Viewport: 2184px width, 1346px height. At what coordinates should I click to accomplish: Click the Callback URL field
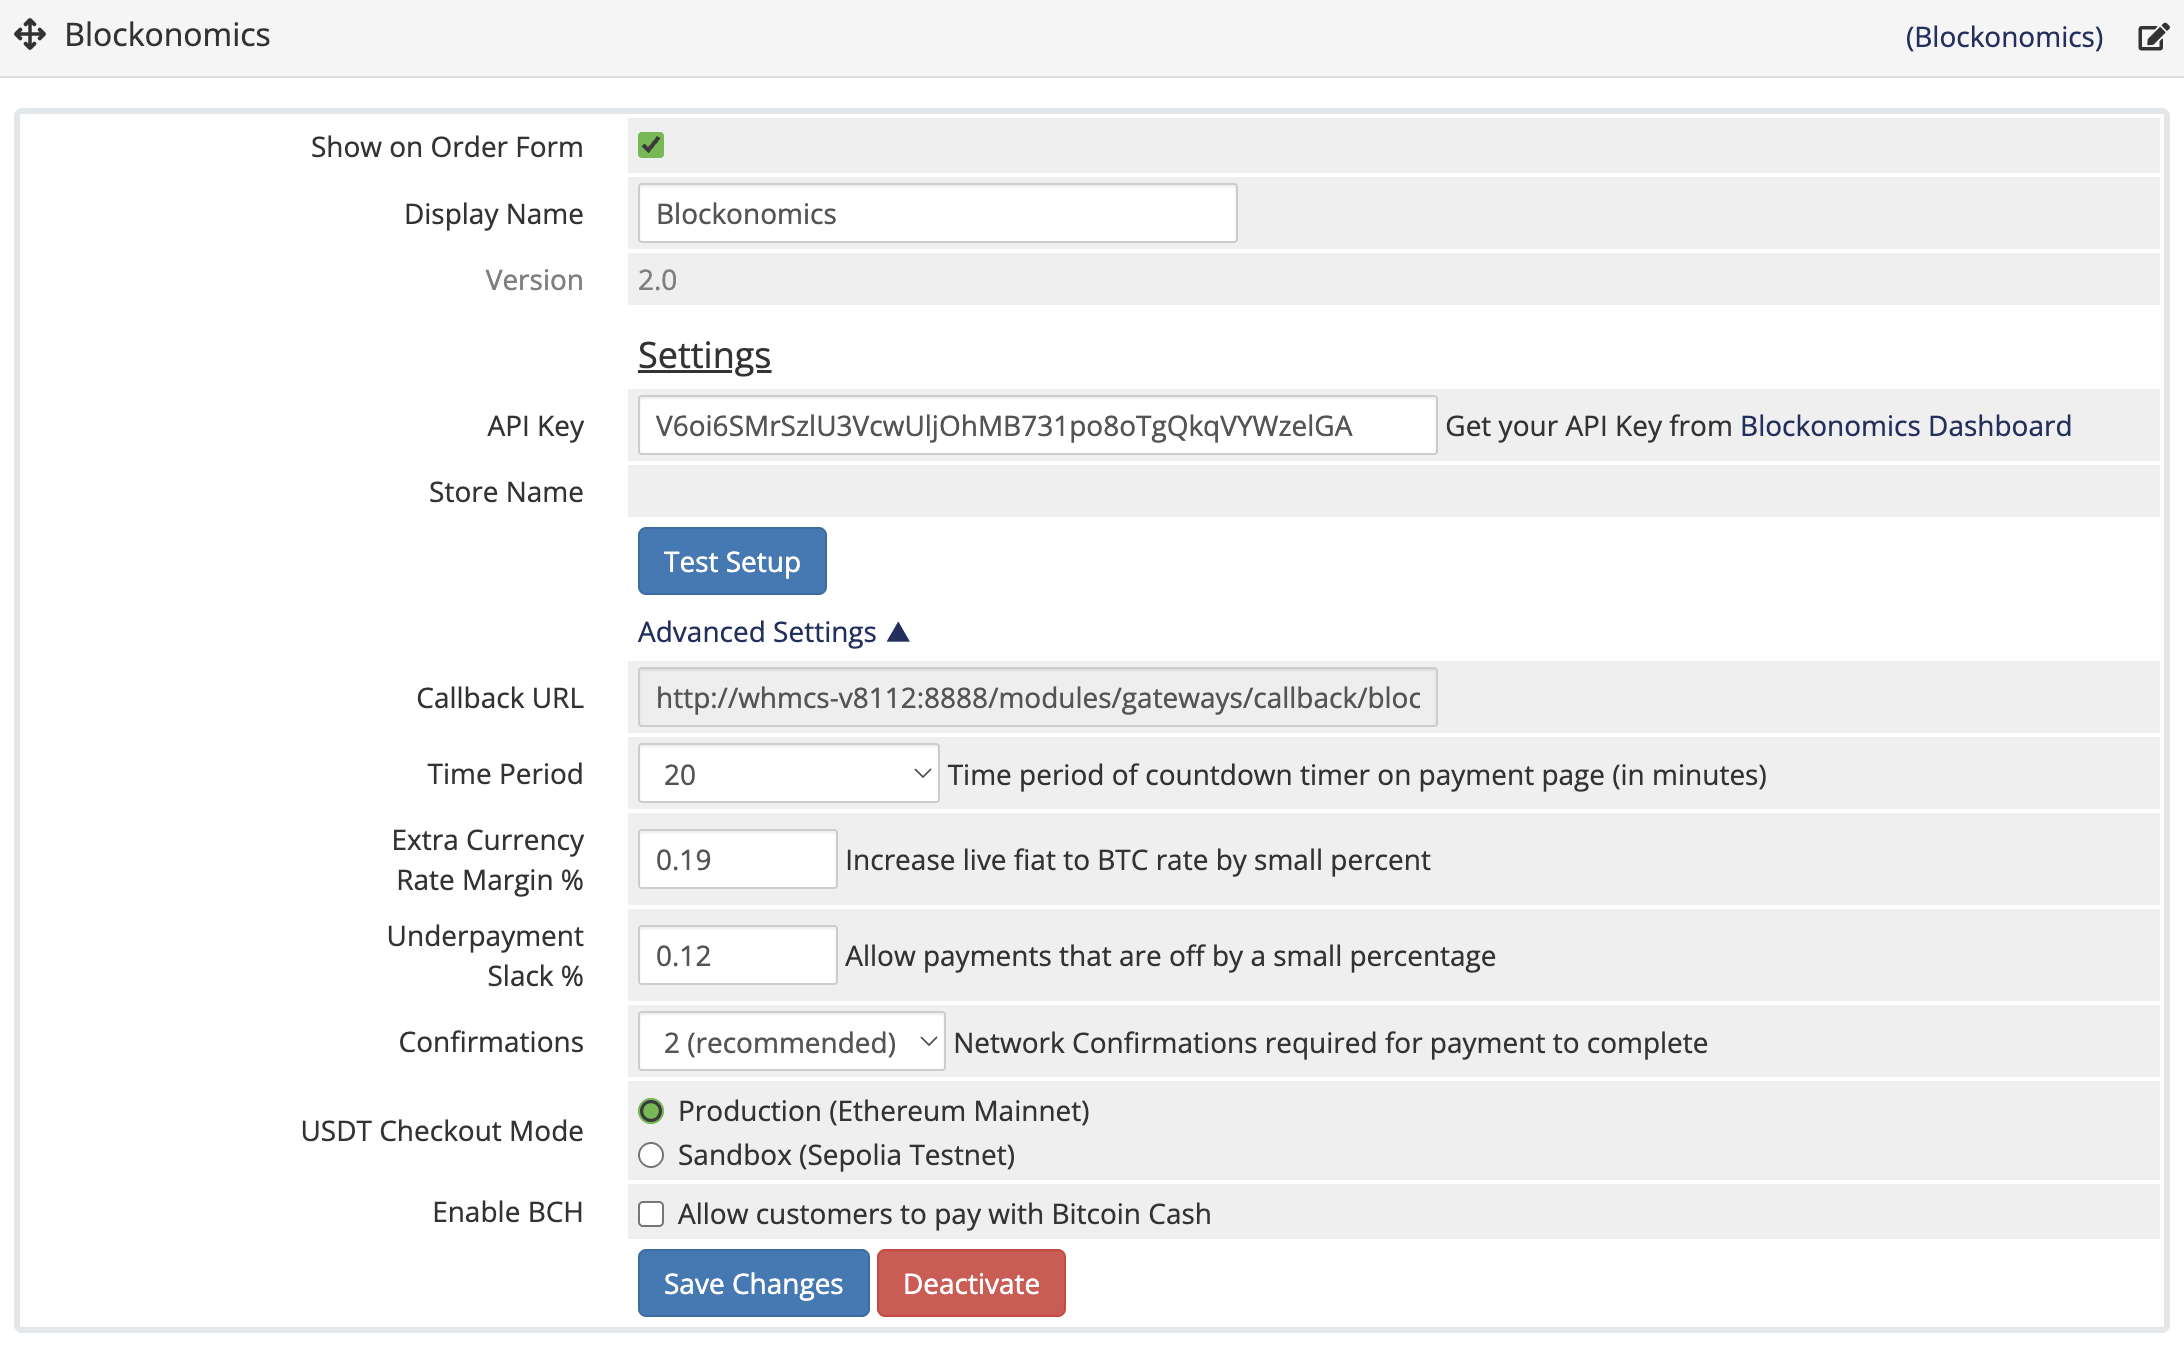coord(1037,697)
